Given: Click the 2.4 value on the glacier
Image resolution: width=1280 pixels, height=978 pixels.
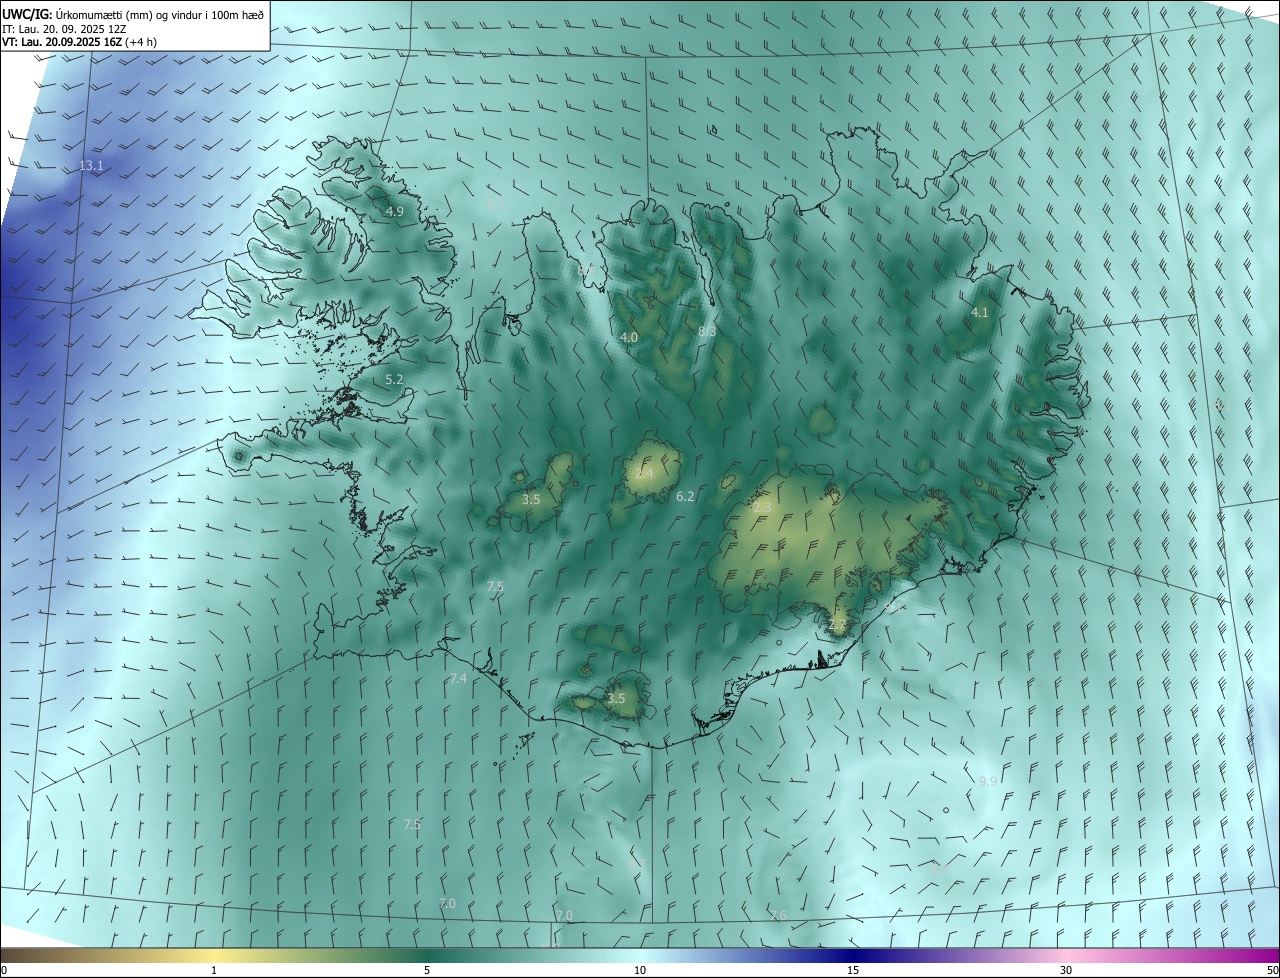Looking at the screenshot, I should click(x=644, y=473).
